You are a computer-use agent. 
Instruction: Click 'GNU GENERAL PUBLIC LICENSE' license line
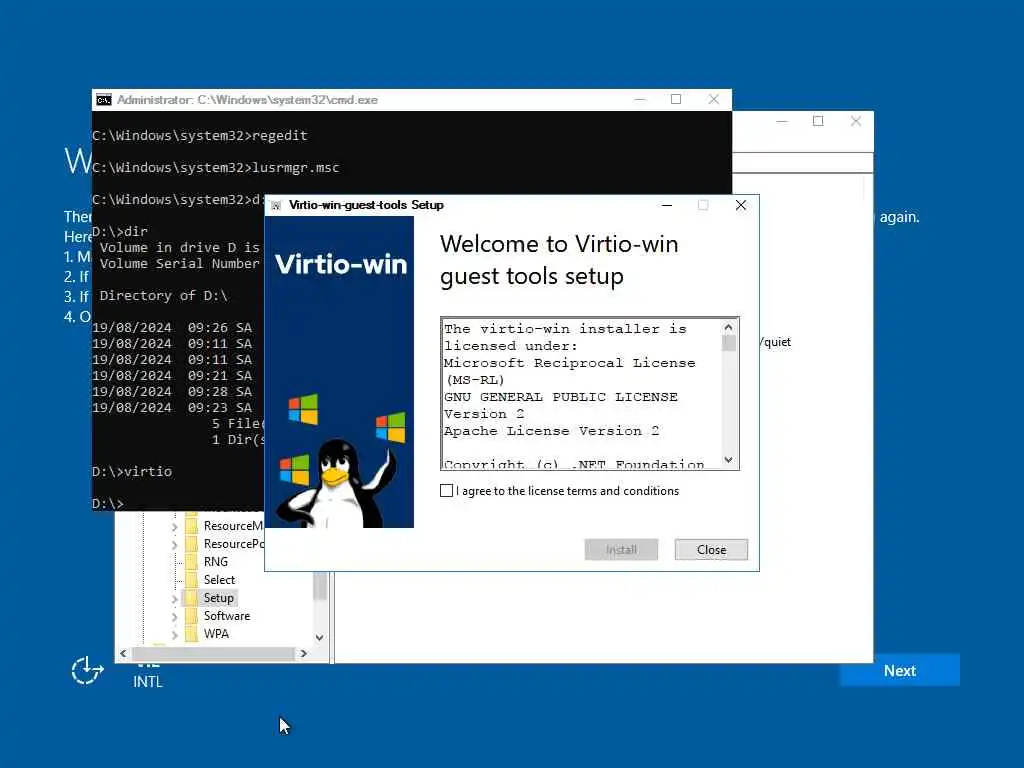point(560,397)
